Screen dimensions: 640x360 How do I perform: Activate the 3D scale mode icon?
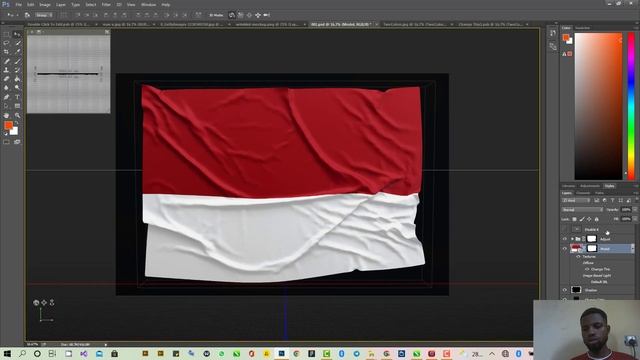(267, 15)
